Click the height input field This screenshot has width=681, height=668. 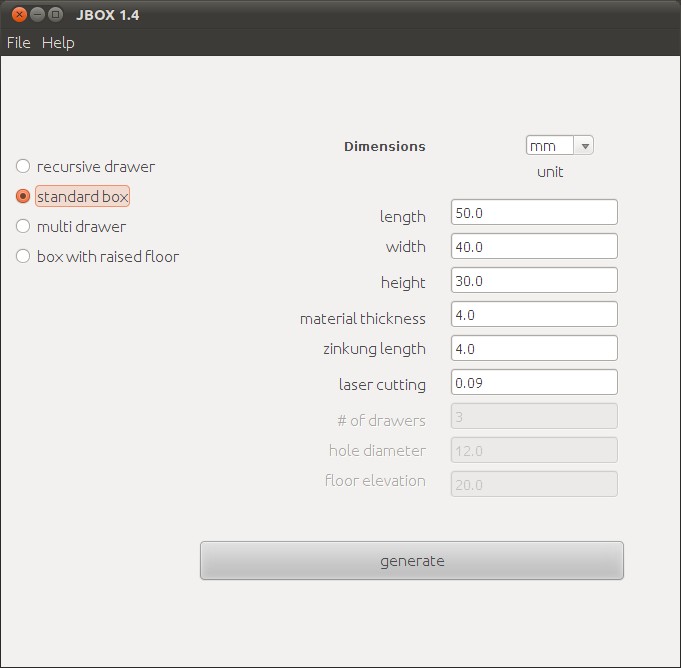(x=534, y=281)
